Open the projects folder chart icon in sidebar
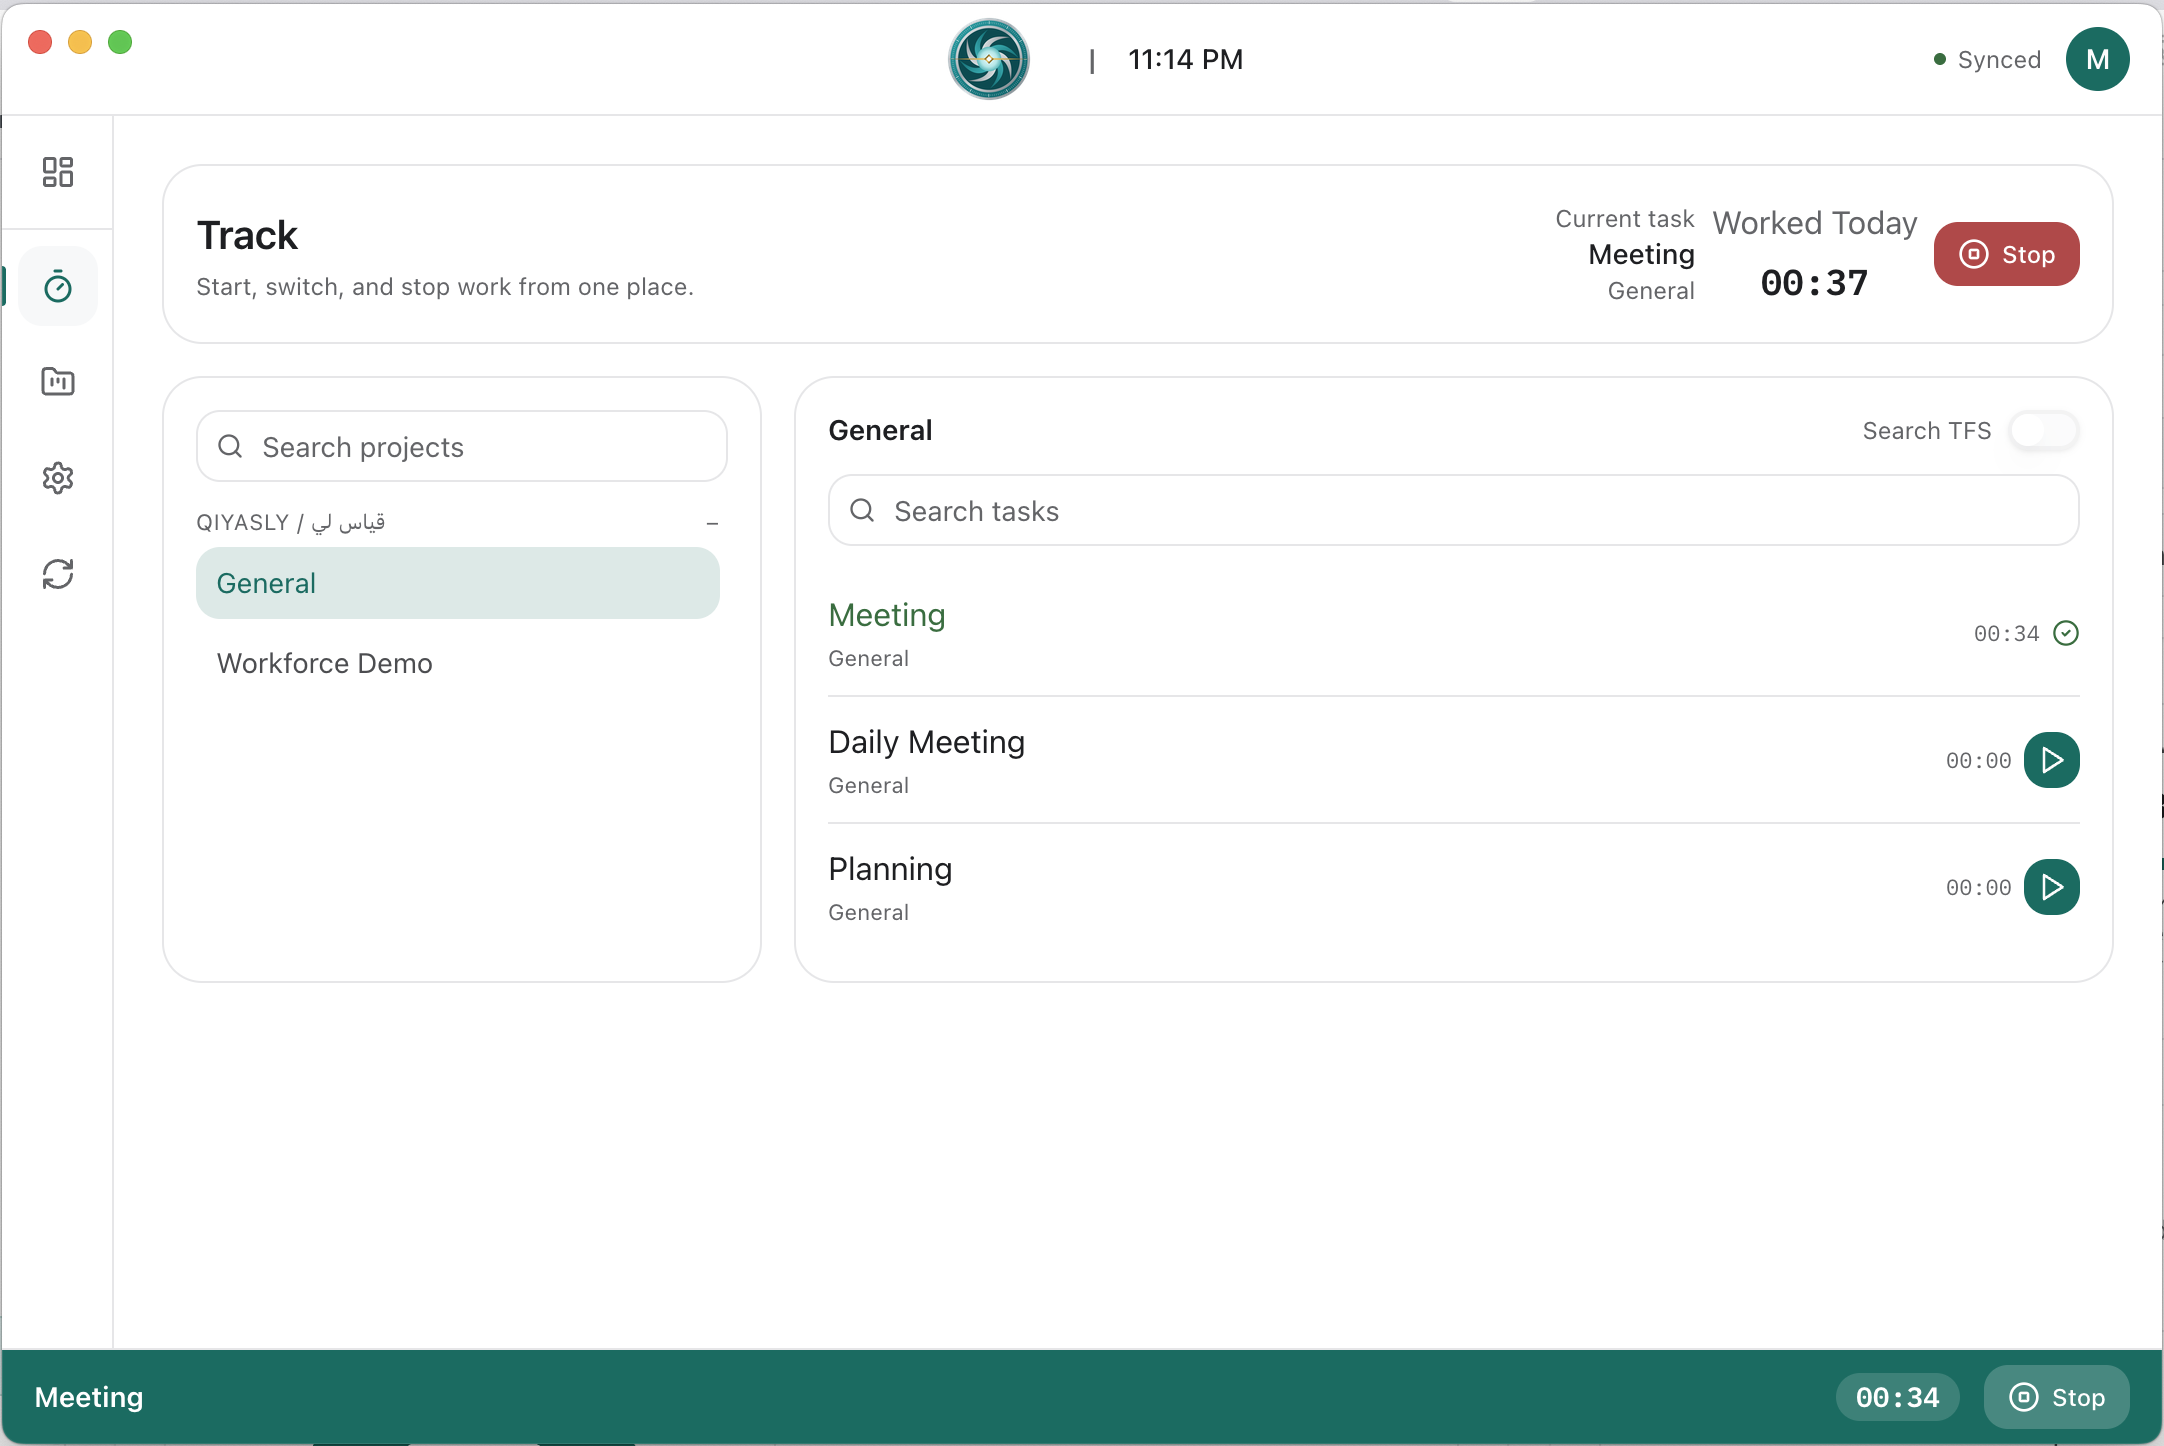Image resolution: width=2164 pixels, height=1446 pixels. [x=58, y=381]
